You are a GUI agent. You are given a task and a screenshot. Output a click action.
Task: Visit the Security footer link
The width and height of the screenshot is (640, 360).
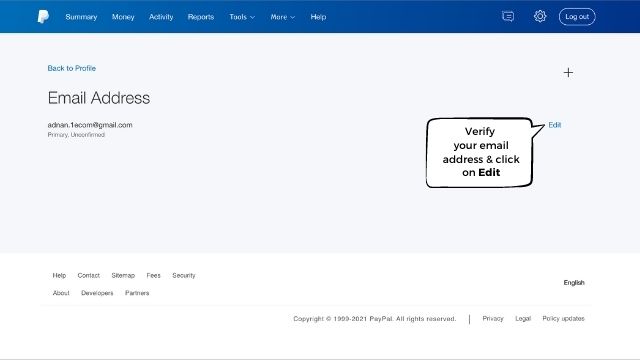tap(184, 276)
